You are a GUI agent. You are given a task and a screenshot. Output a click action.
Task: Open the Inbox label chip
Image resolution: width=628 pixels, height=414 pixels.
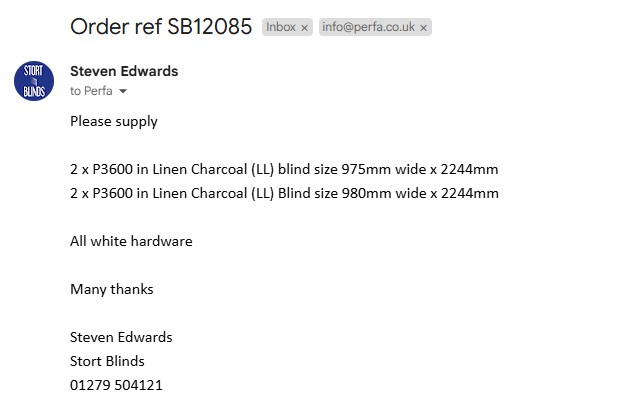tap(281, 28)
